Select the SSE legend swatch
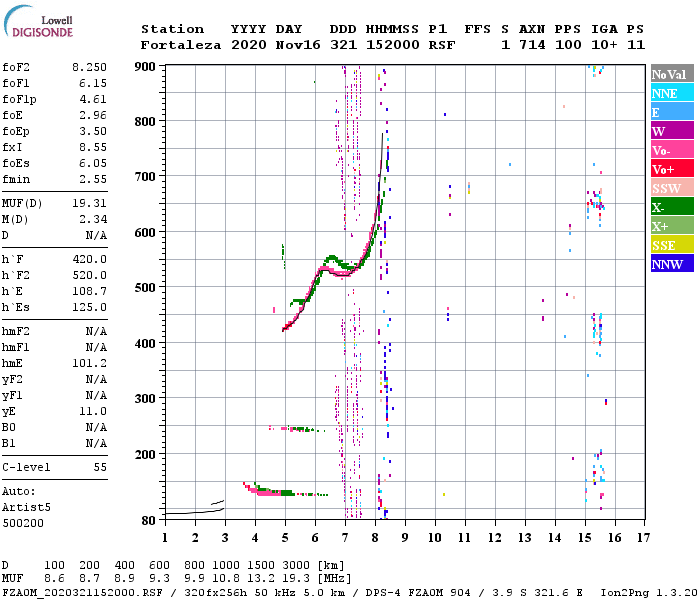The width and height of the screenshot is (700, 600). pyautogui.click(x=672, y=245)
